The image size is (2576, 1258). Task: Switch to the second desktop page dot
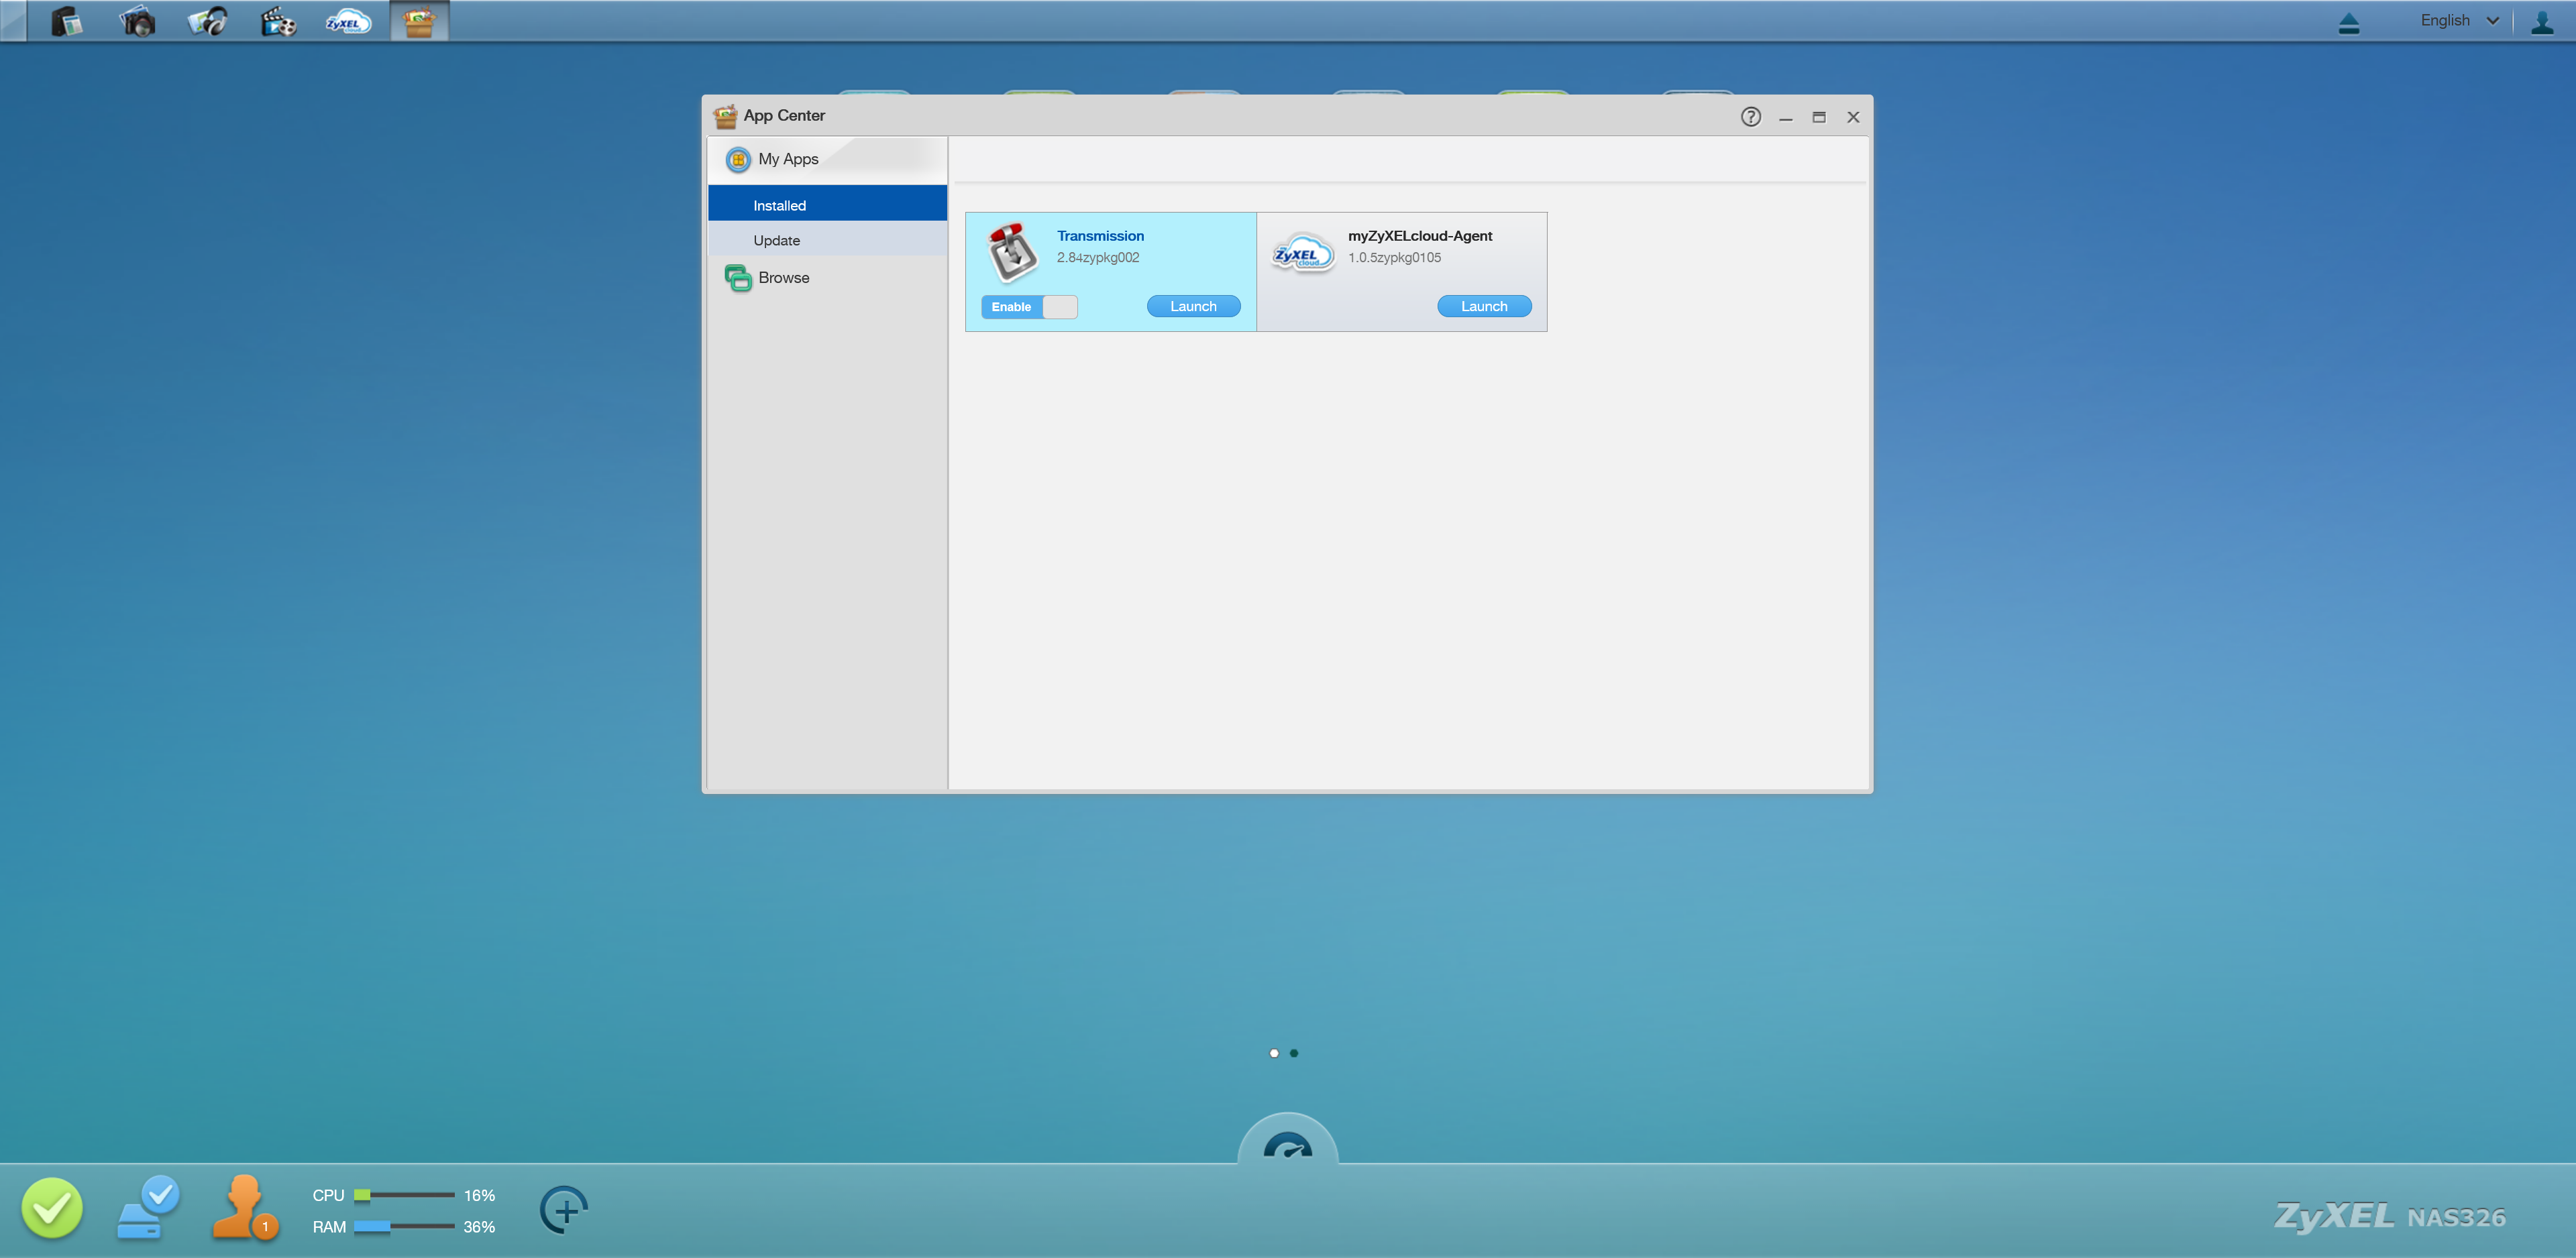click(1293, 1053)
